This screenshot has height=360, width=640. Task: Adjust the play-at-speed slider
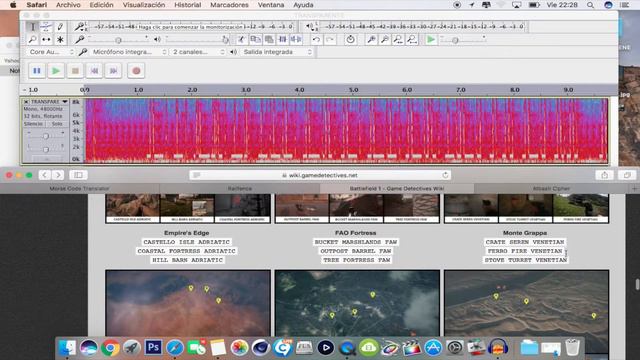463,40
